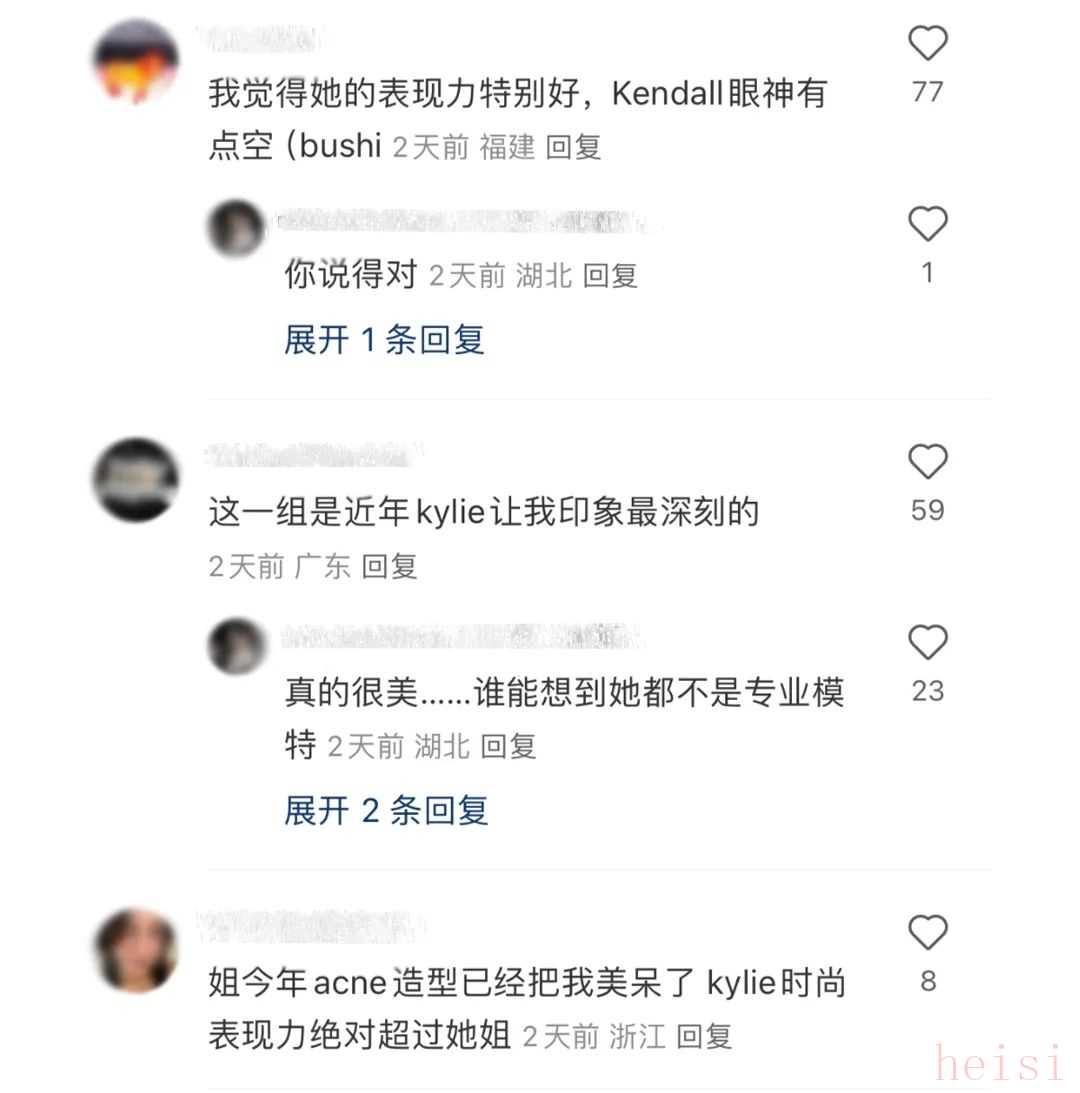Like the '你说得对' reply

pos(927,224)
